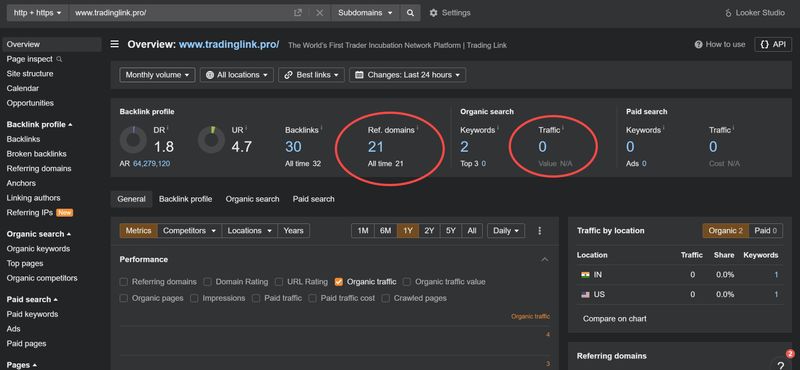Select 6M time range

(x=386, y=231)
